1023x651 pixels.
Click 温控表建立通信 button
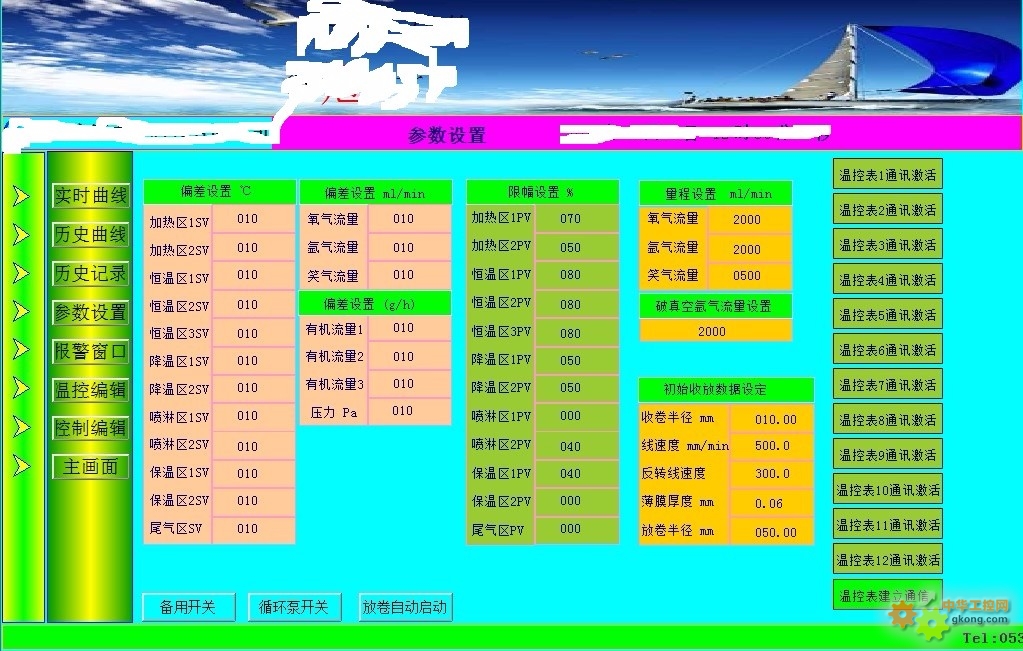[x=887, y=595]
